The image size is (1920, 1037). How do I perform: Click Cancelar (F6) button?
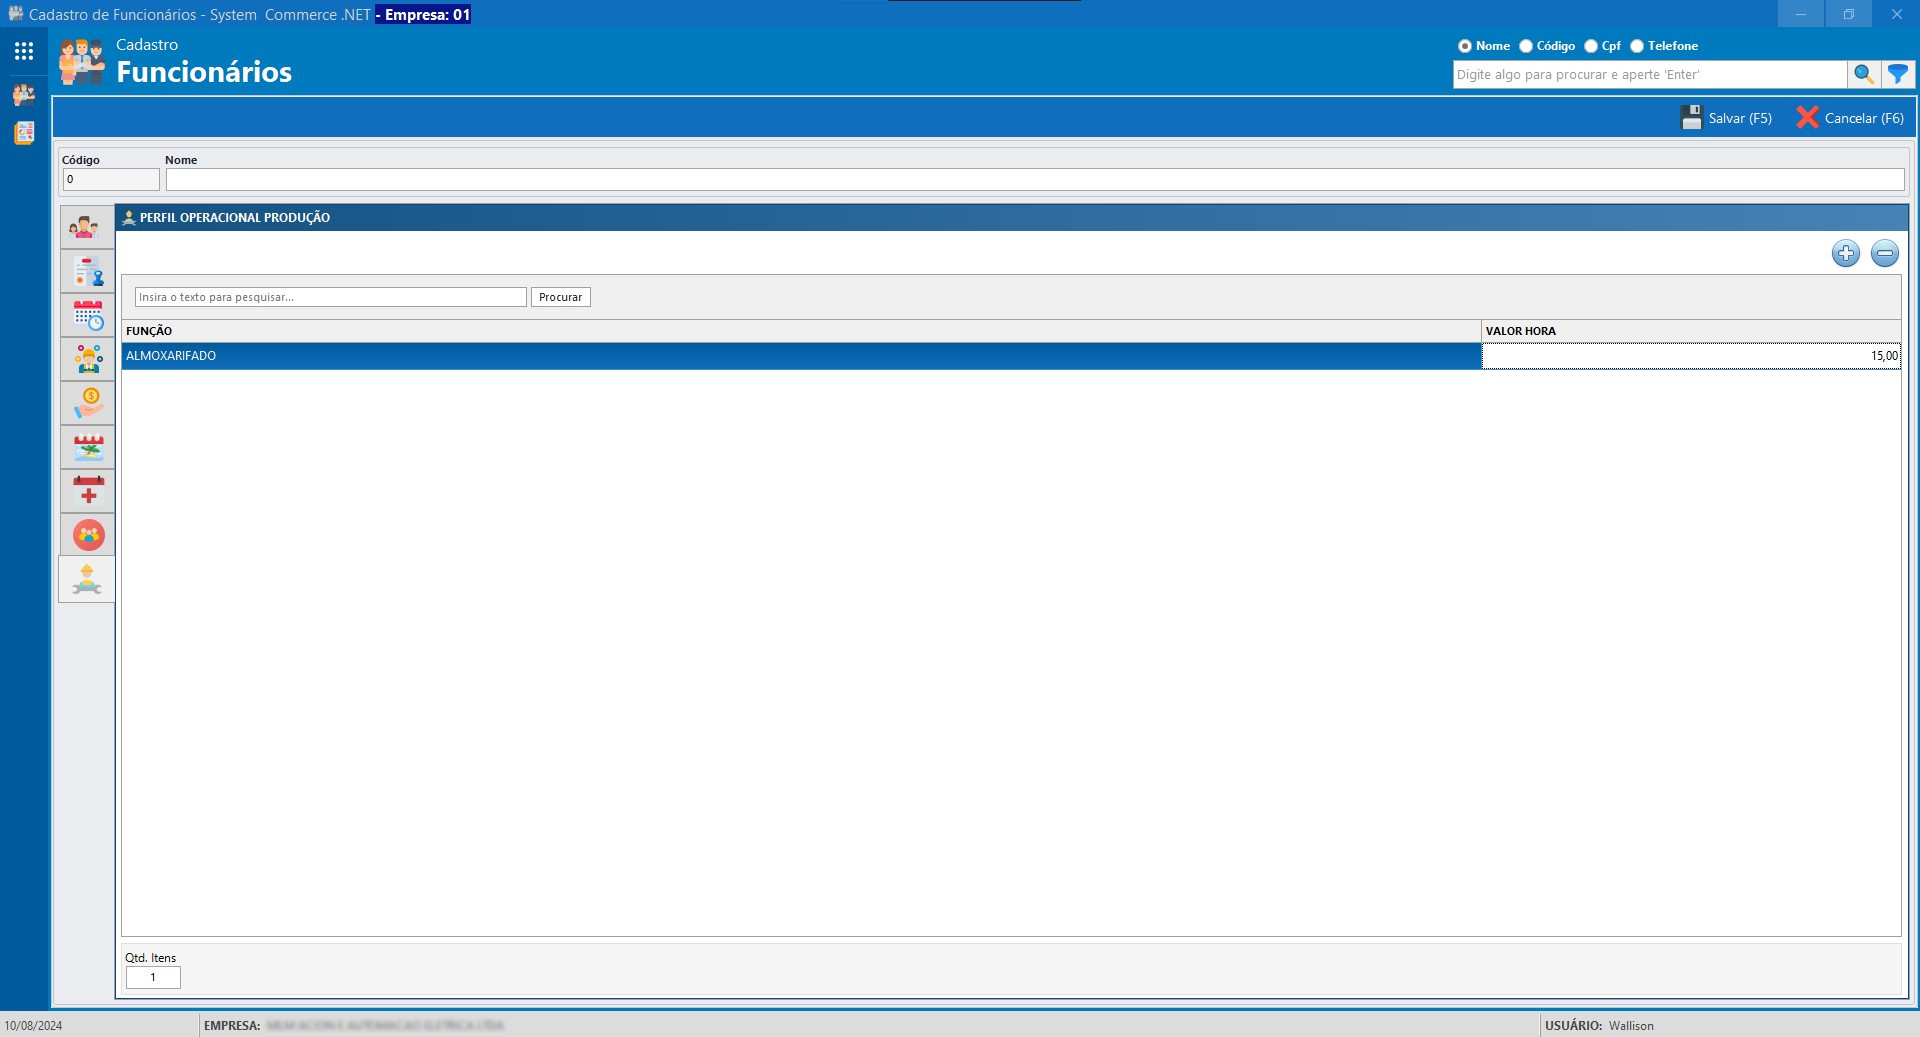[1850, 118]
